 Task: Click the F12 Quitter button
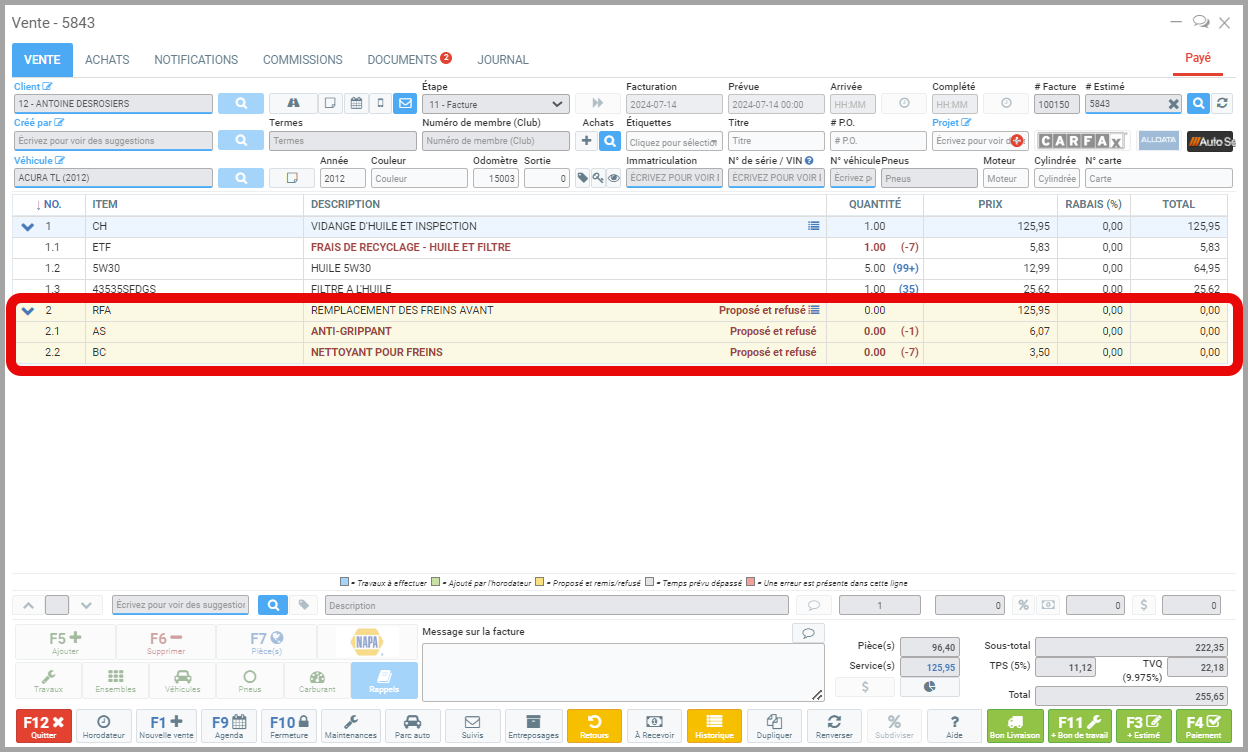[x=44, y=726]
